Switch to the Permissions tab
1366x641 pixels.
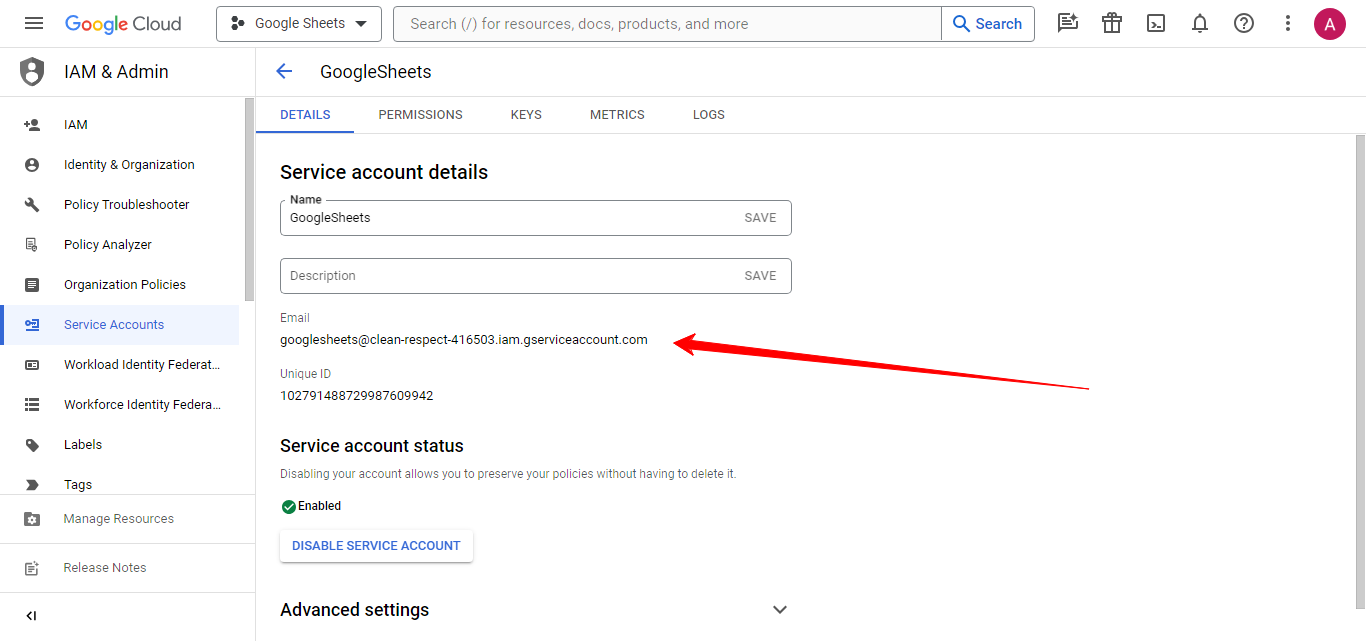[420, 115]
